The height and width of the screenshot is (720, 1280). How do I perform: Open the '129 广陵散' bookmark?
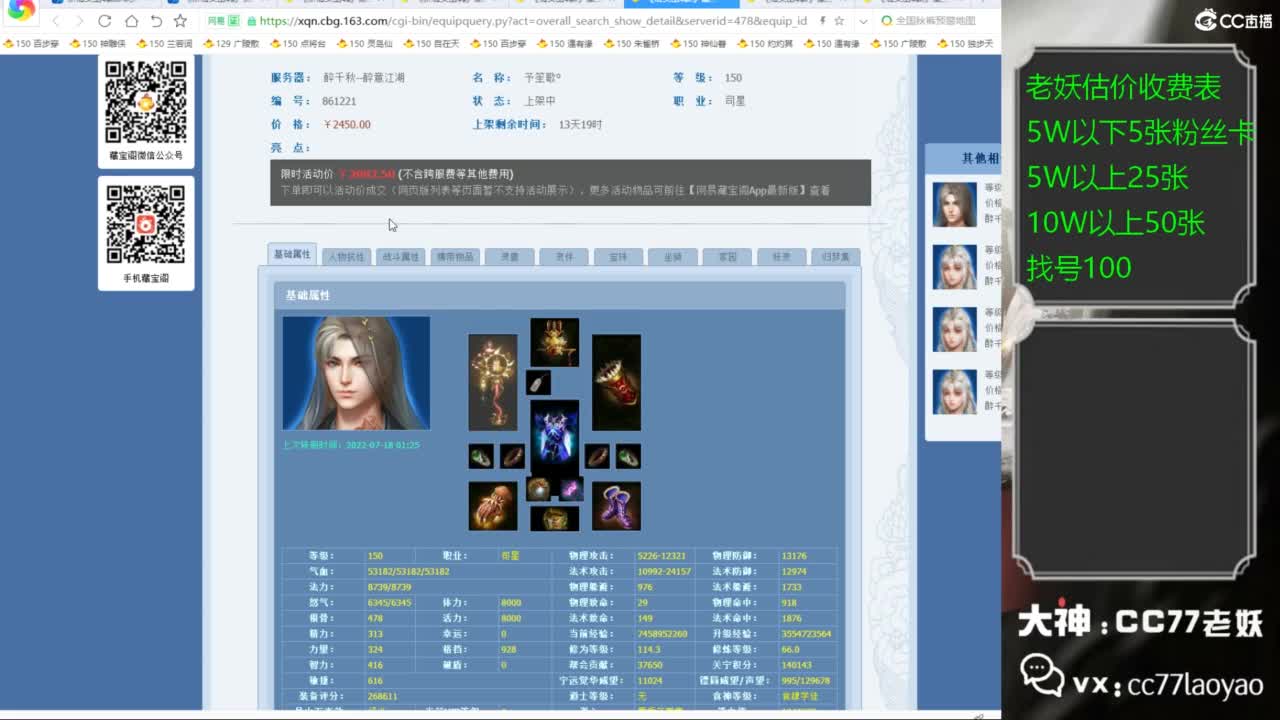(231, 44)
